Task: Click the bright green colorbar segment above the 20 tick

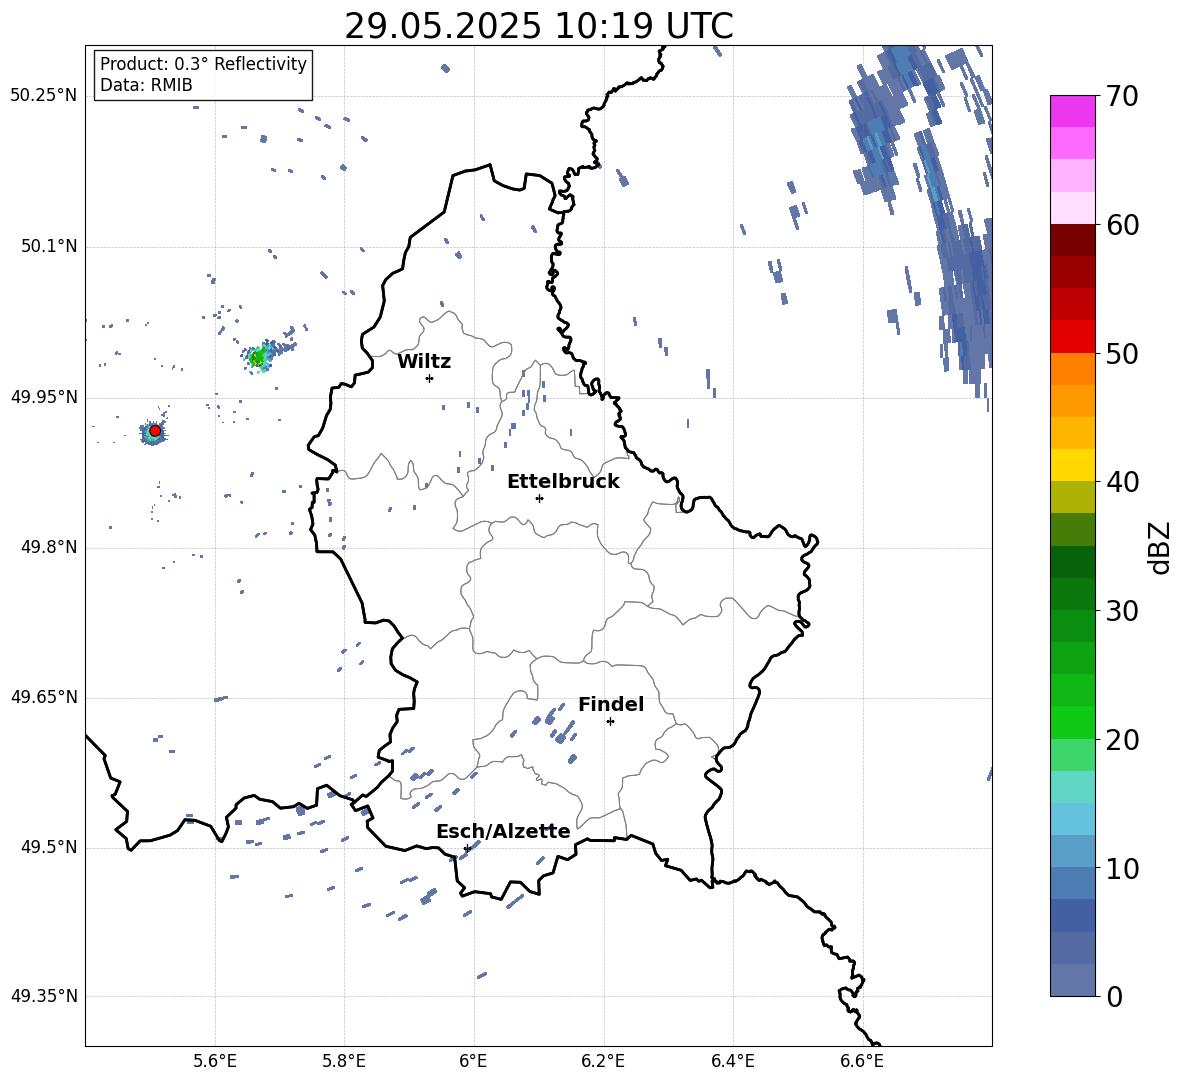Action: point(1072,722)
